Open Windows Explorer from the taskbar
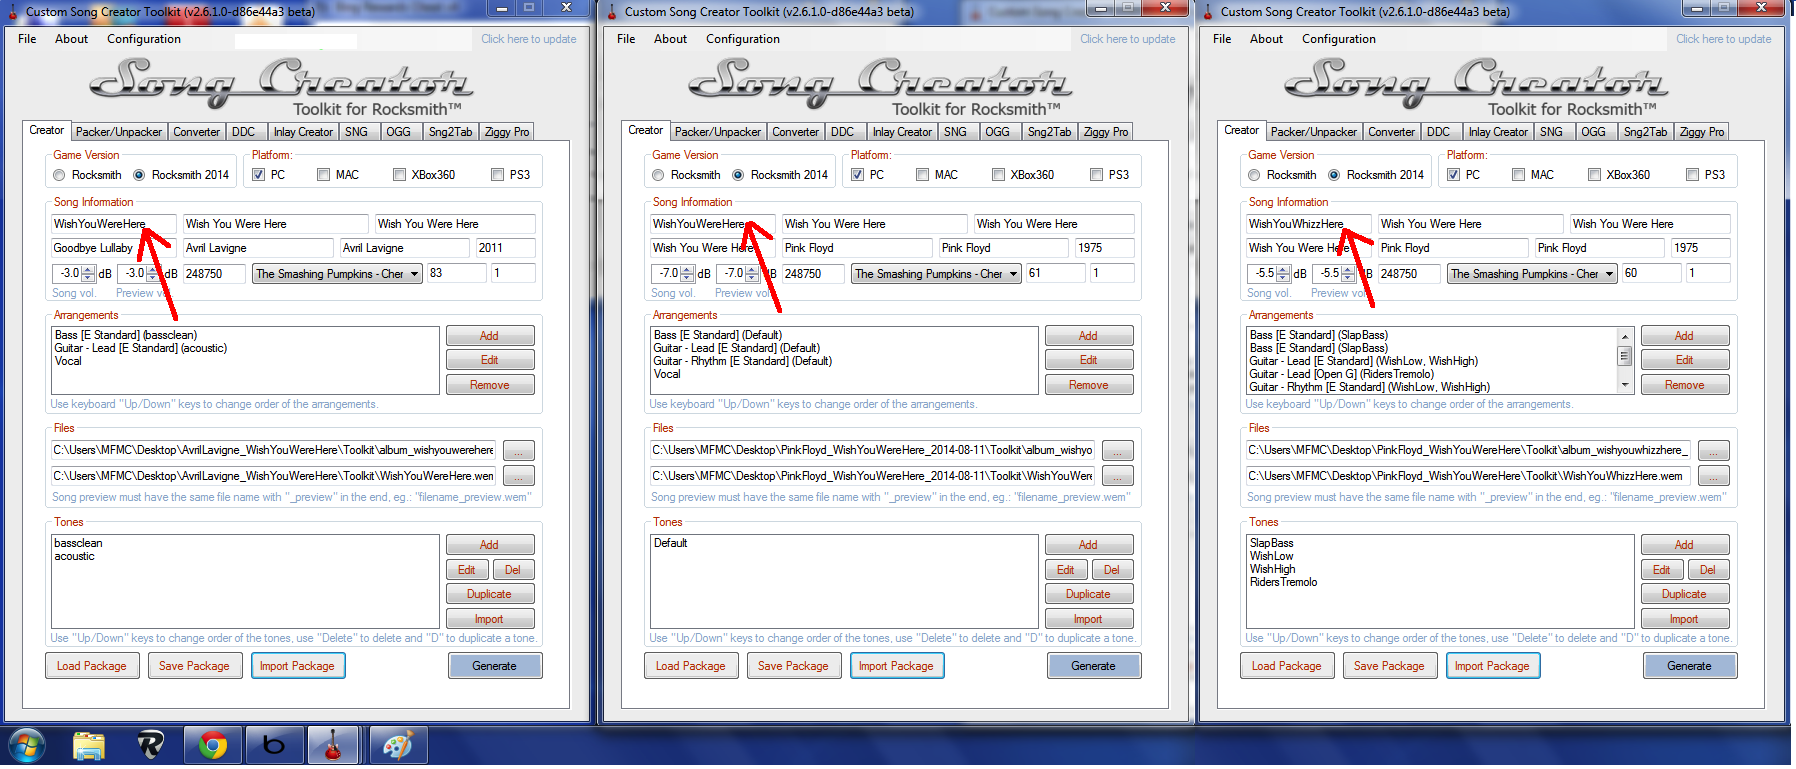The image size is (1796, 769). tap(89, 746)
